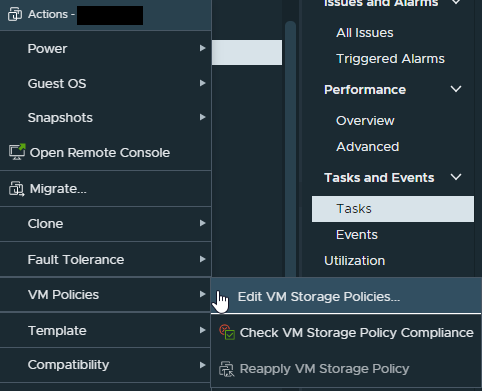Viewport: 482px width, 391px height.
Task: Open the Power submenu
Action: [x=105, y=49]
